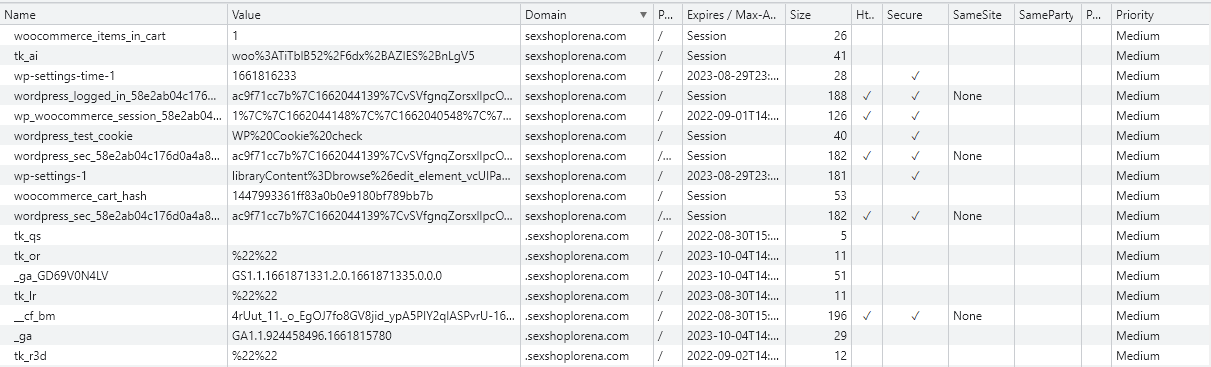1211x367 pixels.
Task: Click the Priority column header
Action: point(1160,15)
